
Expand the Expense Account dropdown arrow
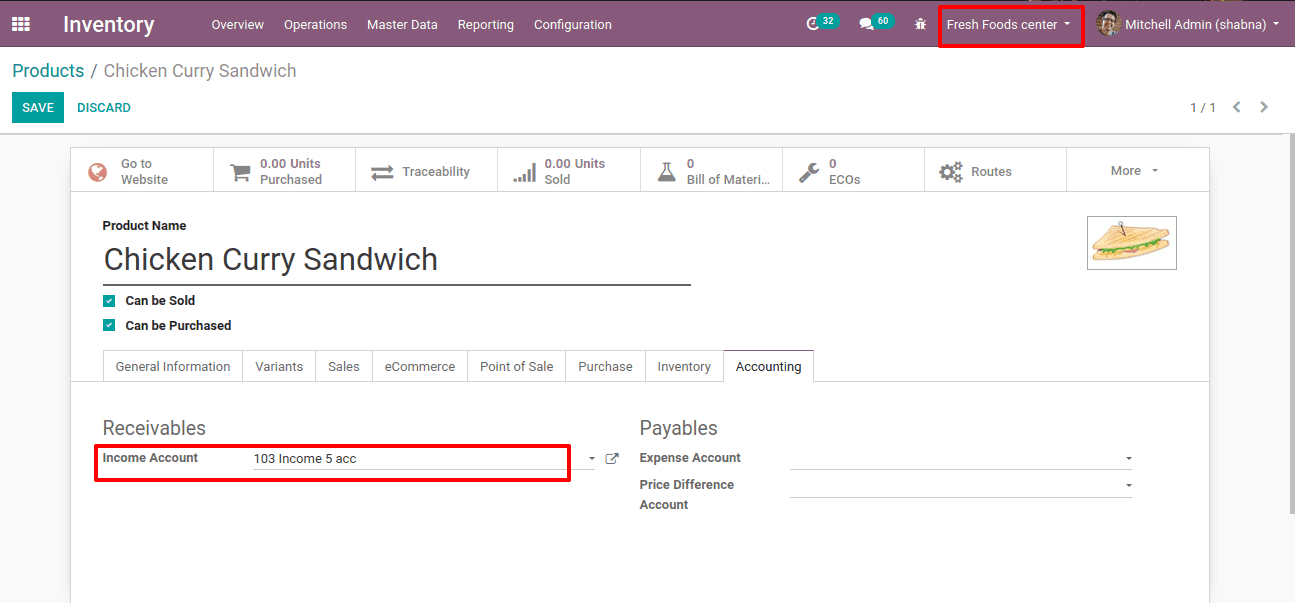coord(1128,459)
